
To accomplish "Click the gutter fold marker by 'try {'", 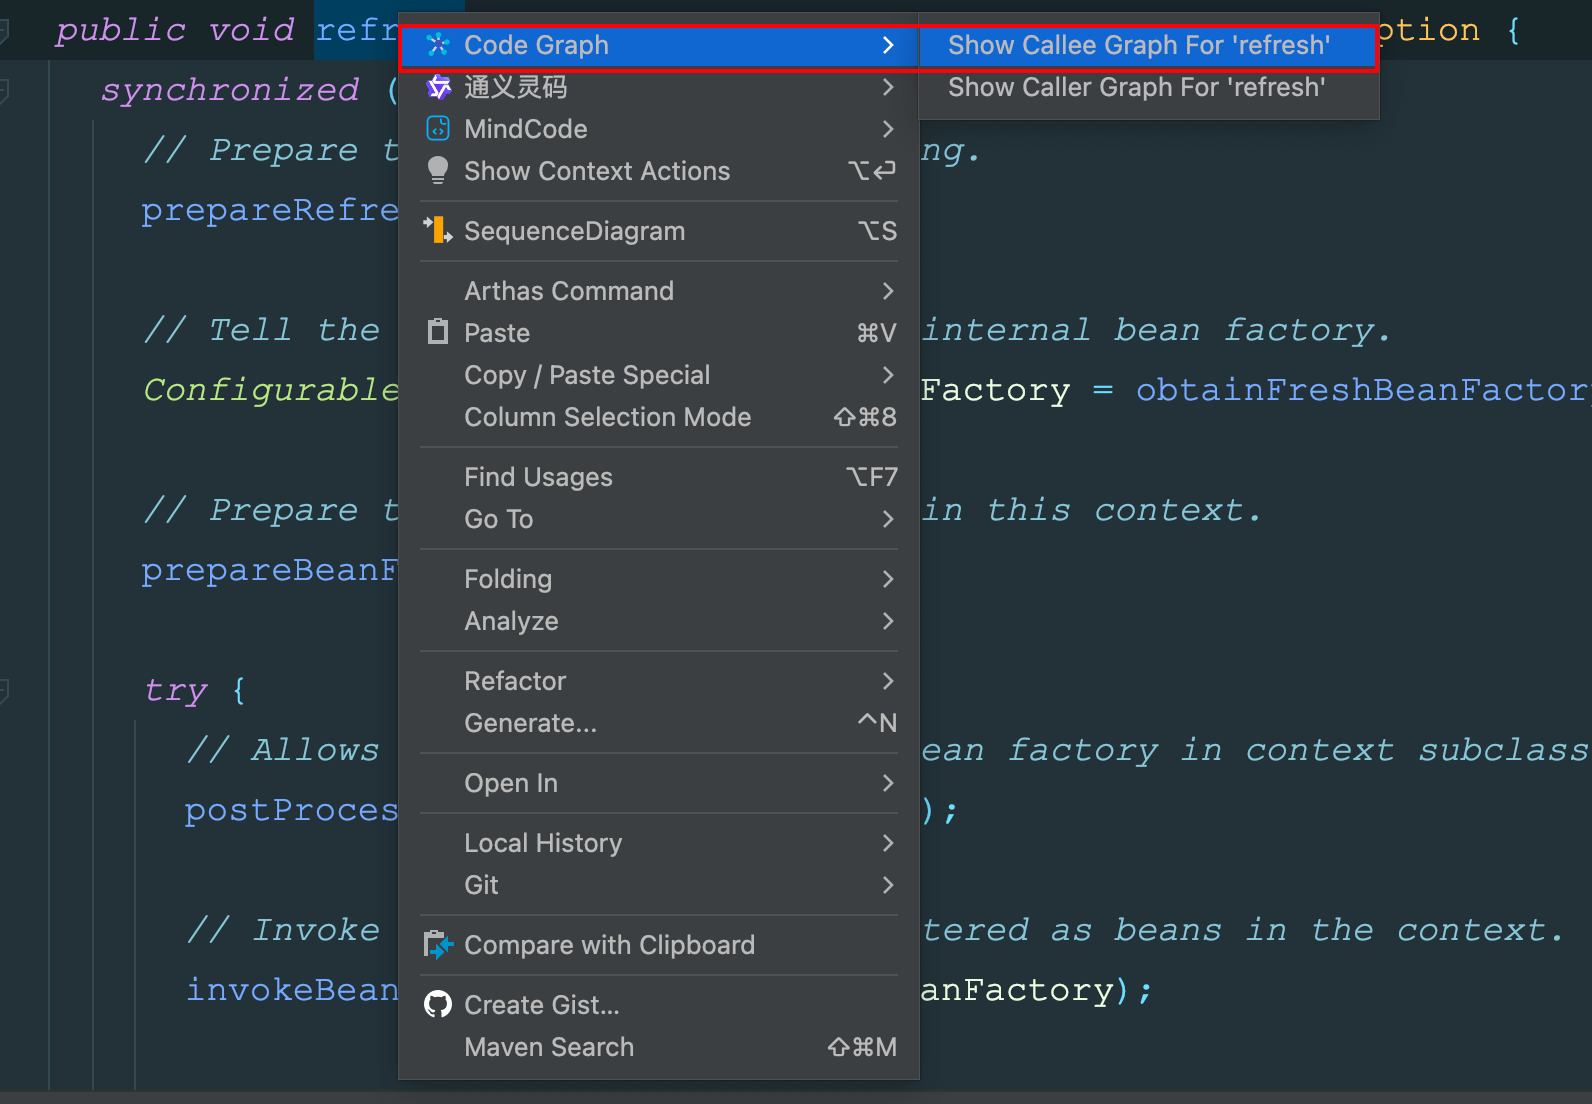I will click(x=4, y=690).
